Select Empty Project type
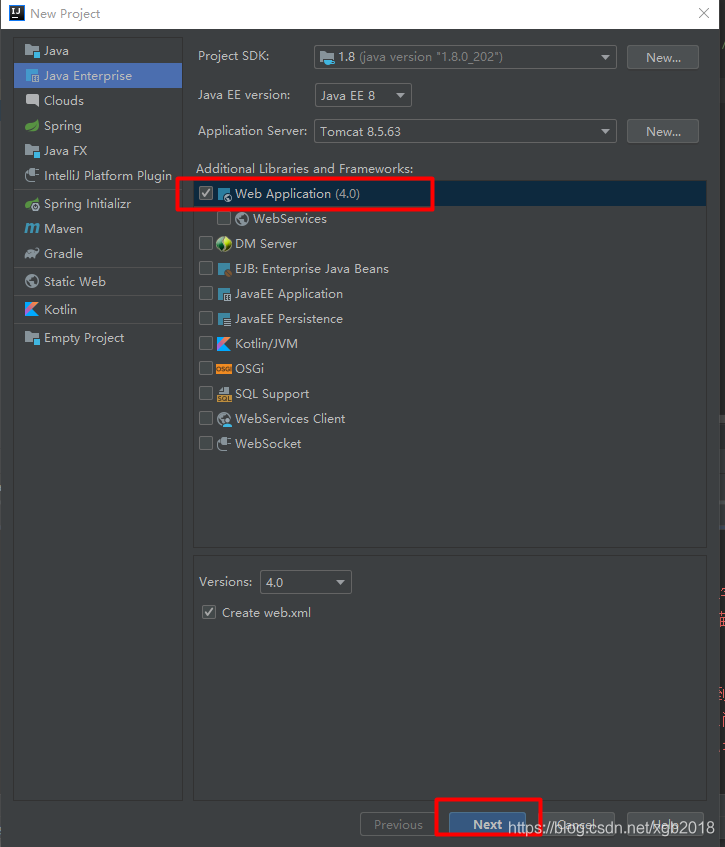725x847 pixels. tap(98, 338)
